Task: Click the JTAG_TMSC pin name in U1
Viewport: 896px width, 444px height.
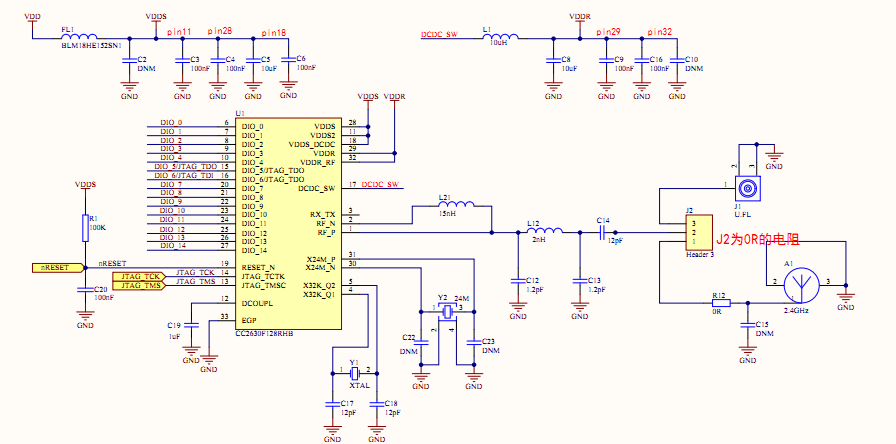Action: [263, 285]
